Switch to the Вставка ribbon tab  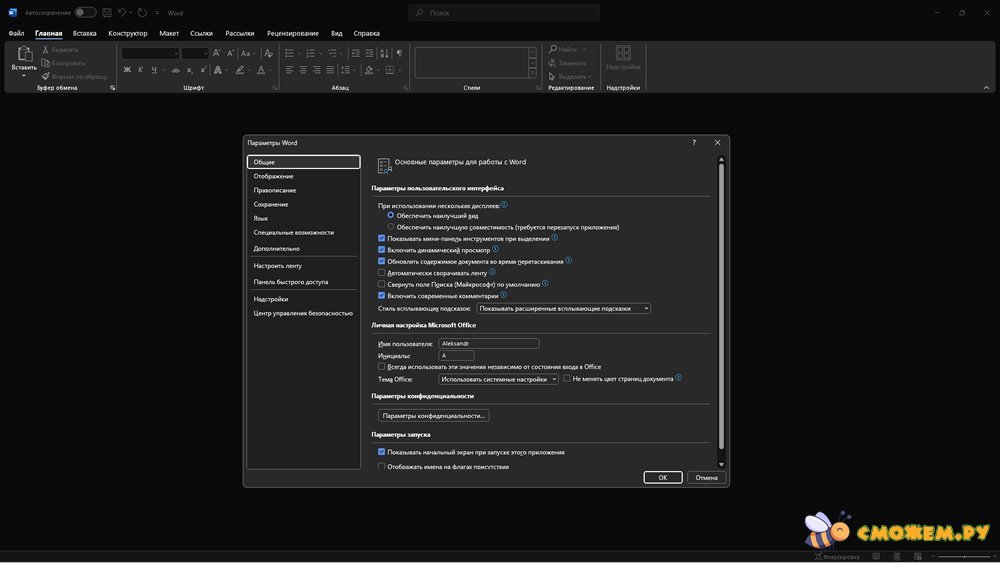click(x=85, y=33)
